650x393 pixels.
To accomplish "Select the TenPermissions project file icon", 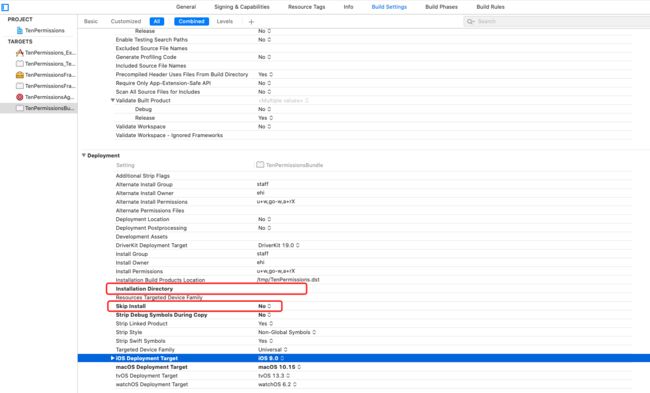I will [19, 30].
